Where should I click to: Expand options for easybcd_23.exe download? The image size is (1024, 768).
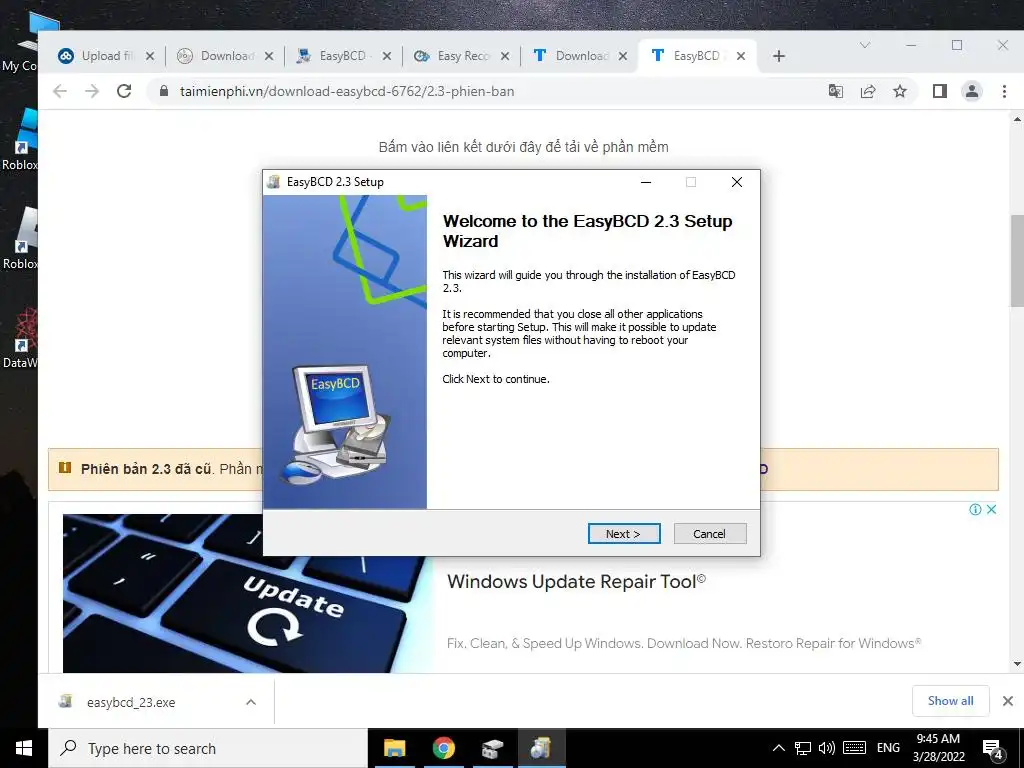[x=251, y=703]
